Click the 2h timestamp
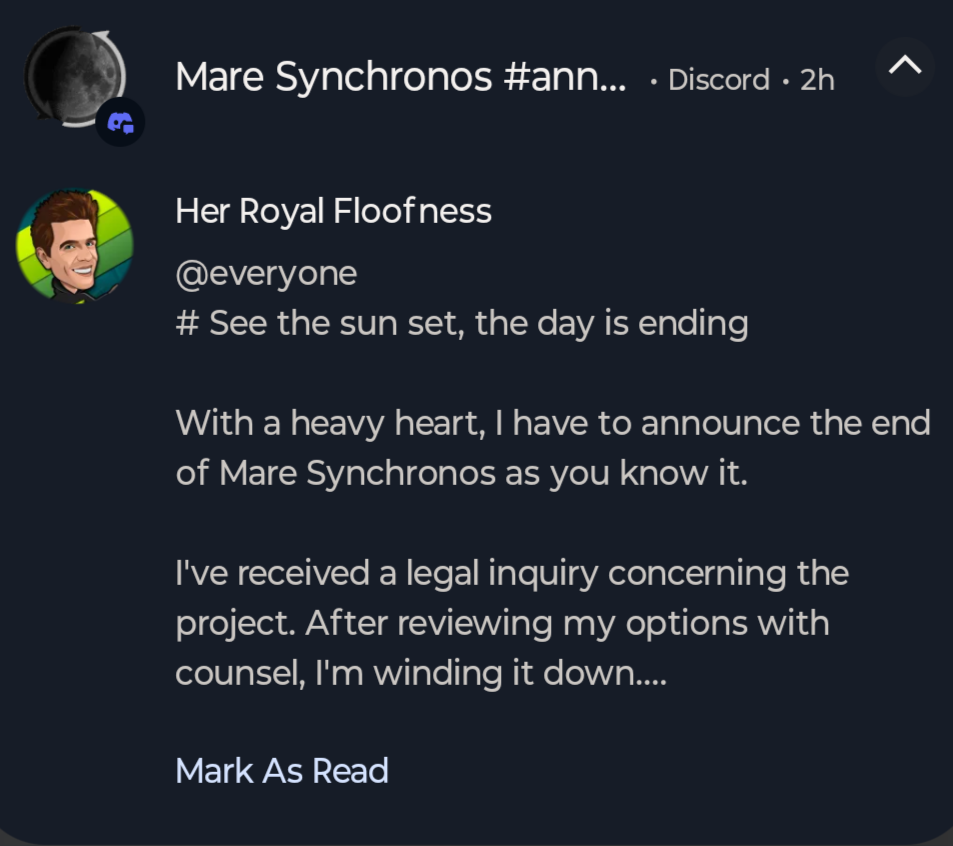This screenshot has height=846, width=953. 817,80
